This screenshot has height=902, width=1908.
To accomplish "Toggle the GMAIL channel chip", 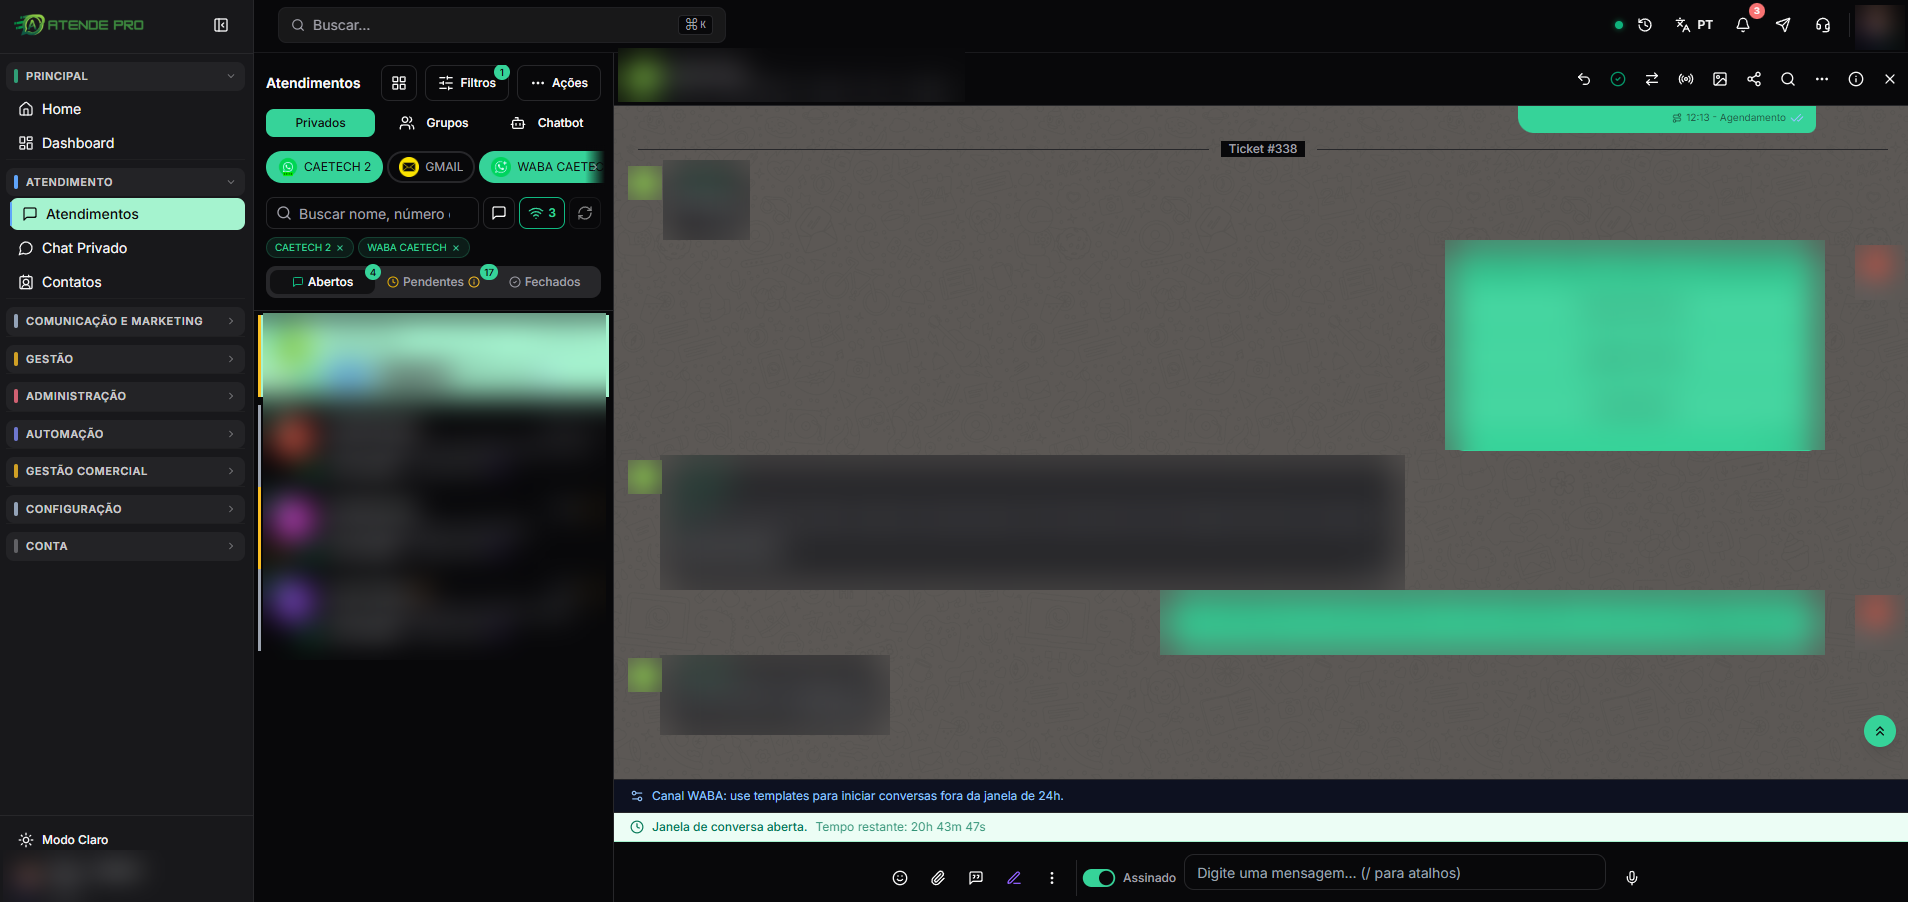I will 431,167.
